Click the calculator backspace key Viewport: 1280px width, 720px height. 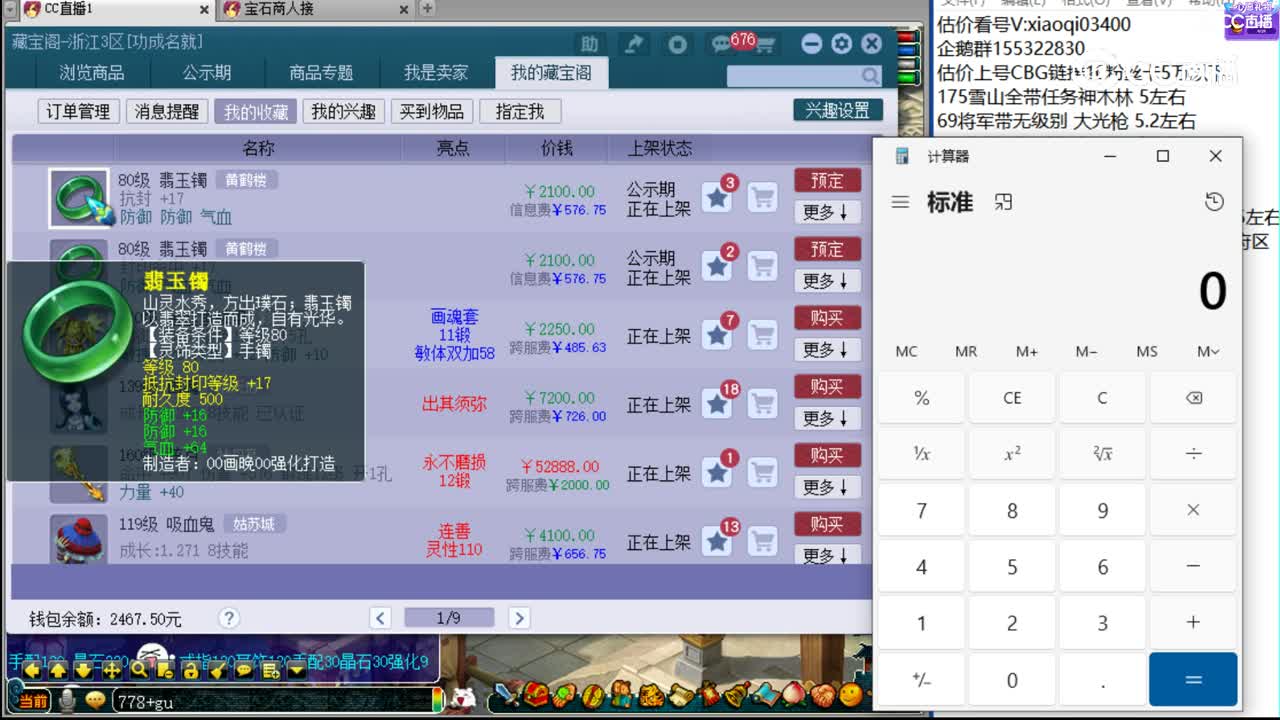pos(1193,398)
